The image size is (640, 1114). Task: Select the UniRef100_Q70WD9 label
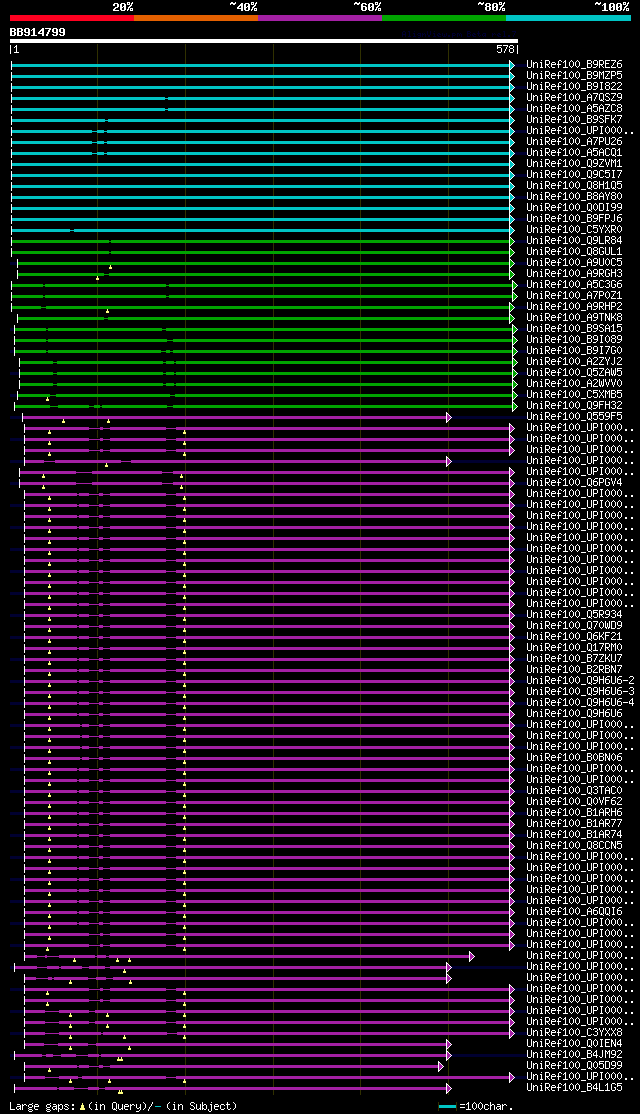(x=575, y=626)
